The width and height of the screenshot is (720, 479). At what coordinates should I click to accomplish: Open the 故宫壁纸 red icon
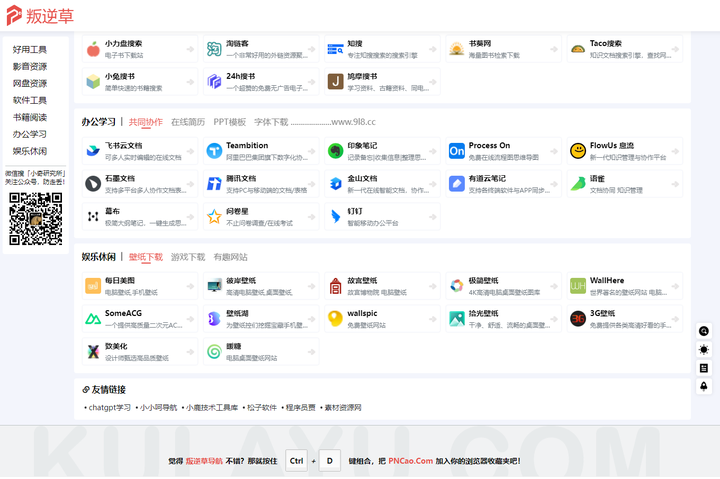pyautogui.click(x=336, y=286)
